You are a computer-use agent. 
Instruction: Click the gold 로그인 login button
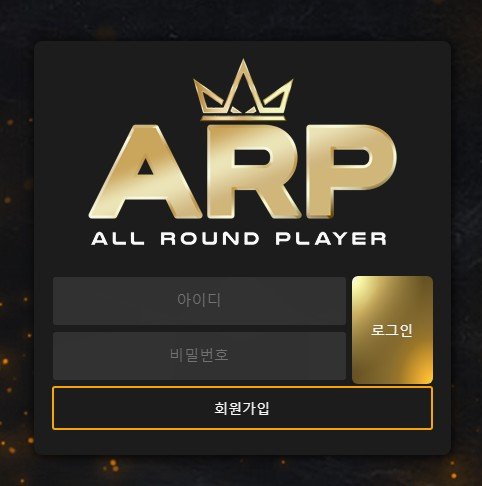click(392, 330)
